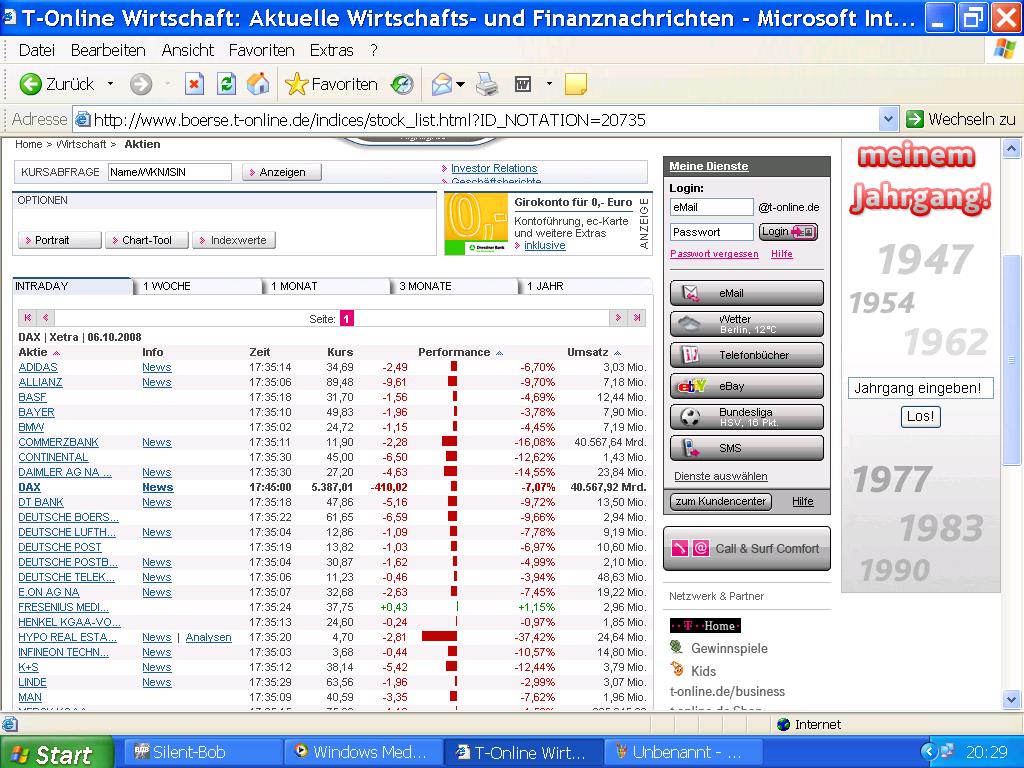Screen dimensions: 1024x768
Task: Switch to the 3 MONATE tab
Action: [x=454, y=286]
